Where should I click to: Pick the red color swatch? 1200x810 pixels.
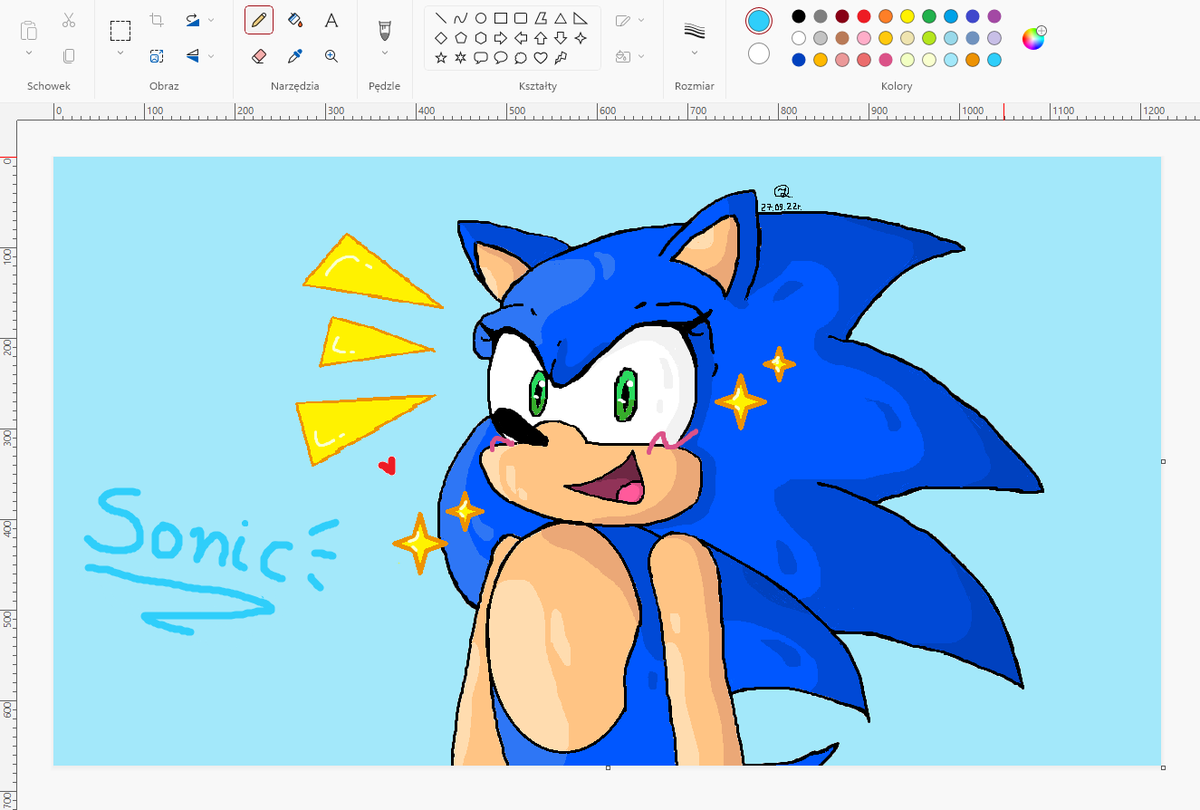[x=864, y=16]
